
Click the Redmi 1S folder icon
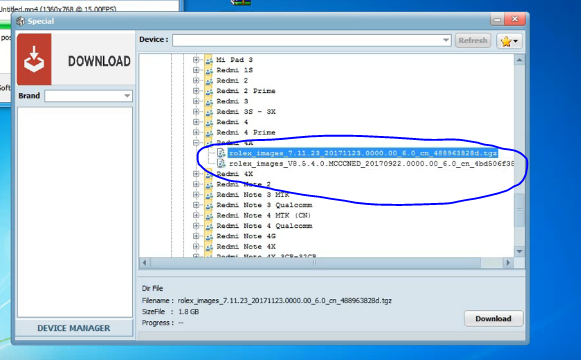[209, 70]
